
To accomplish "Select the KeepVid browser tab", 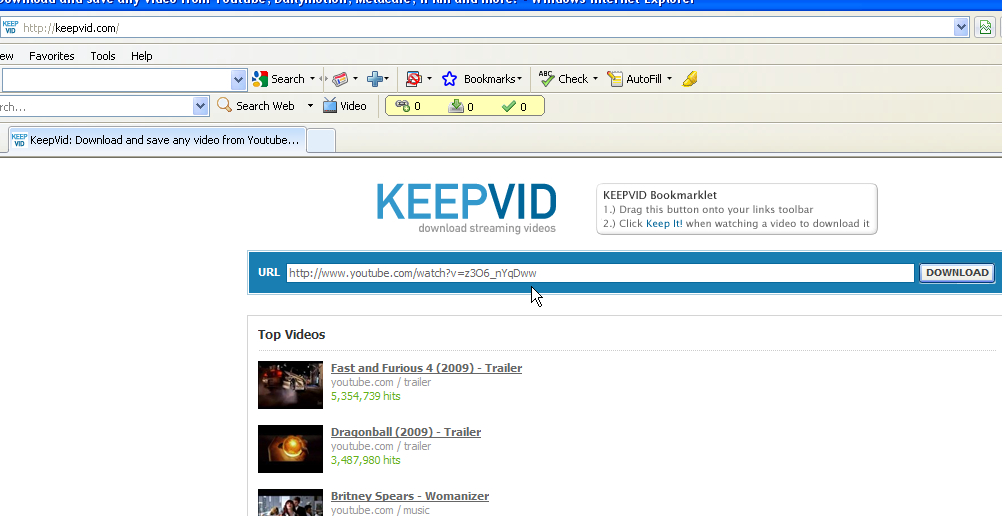I will (x=155, y=140).
